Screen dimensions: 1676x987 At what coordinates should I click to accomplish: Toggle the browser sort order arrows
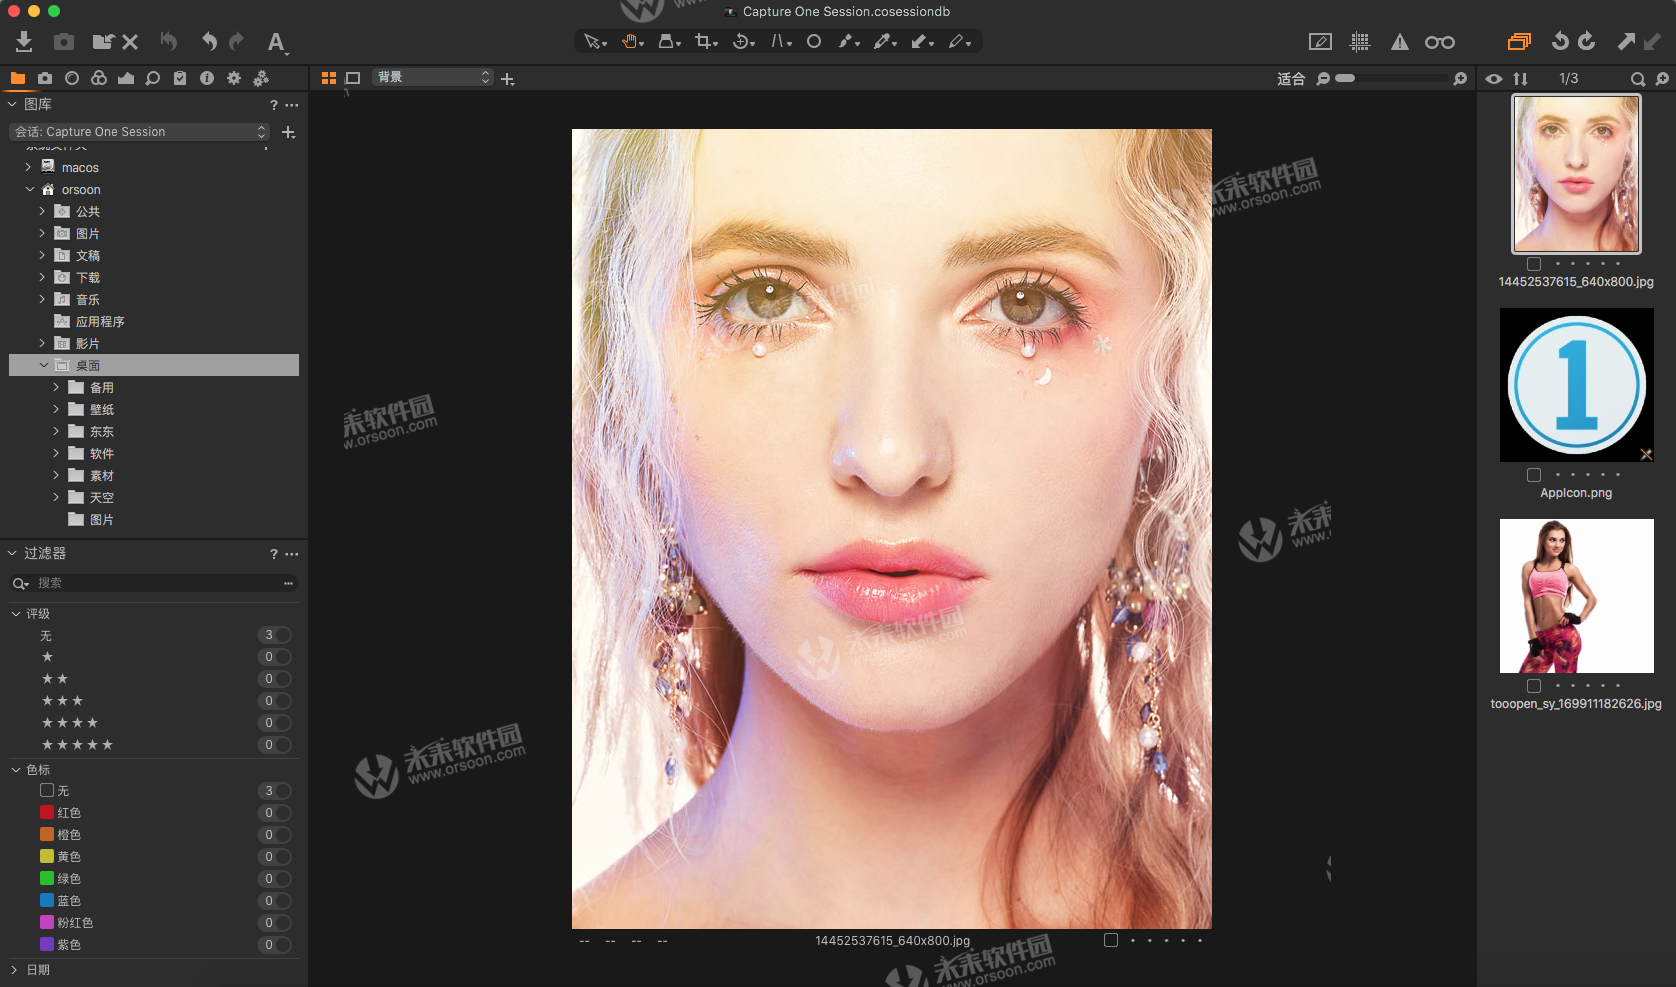point(1520,78)
